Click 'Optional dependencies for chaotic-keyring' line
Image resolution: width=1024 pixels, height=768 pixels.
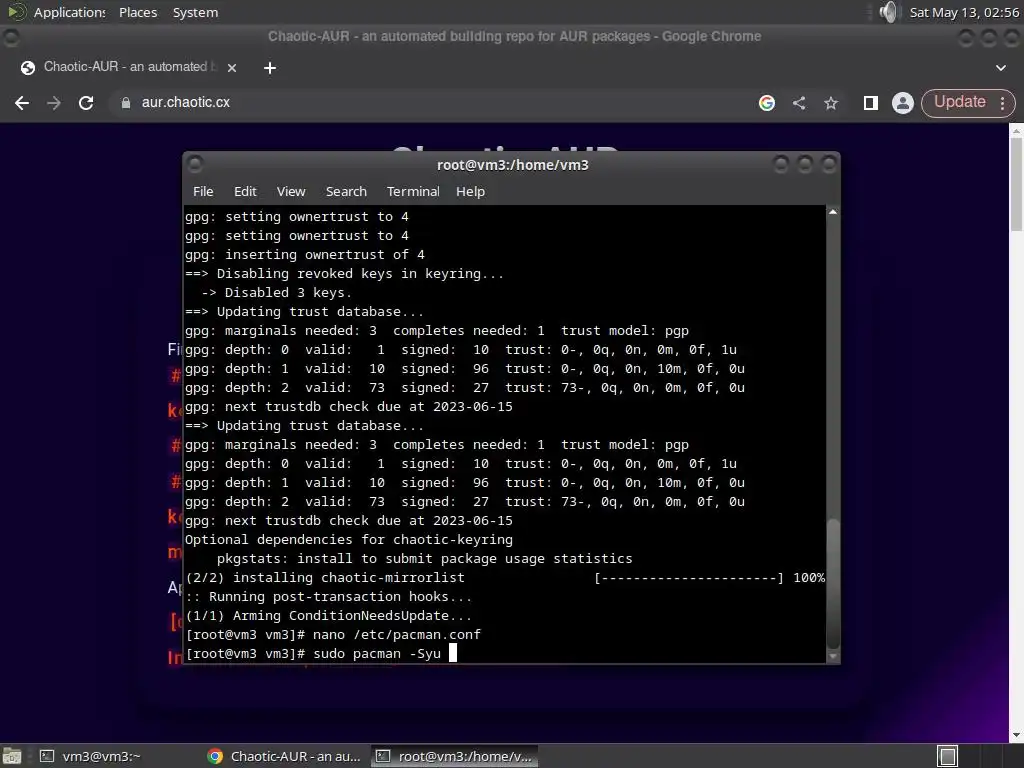349,540
